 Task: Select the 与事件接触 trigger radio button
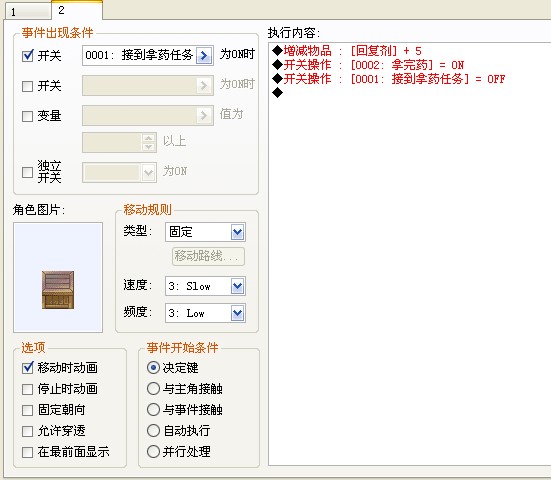tap(153, 409)
